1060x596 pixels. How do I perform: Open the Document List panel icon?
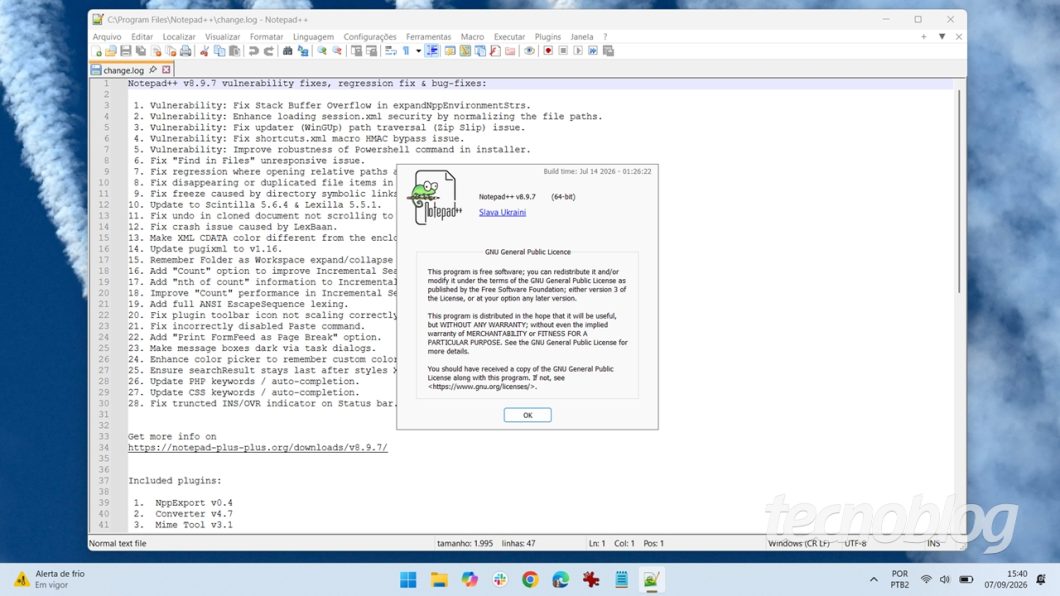pyautogui.click(x=479, y=51)
